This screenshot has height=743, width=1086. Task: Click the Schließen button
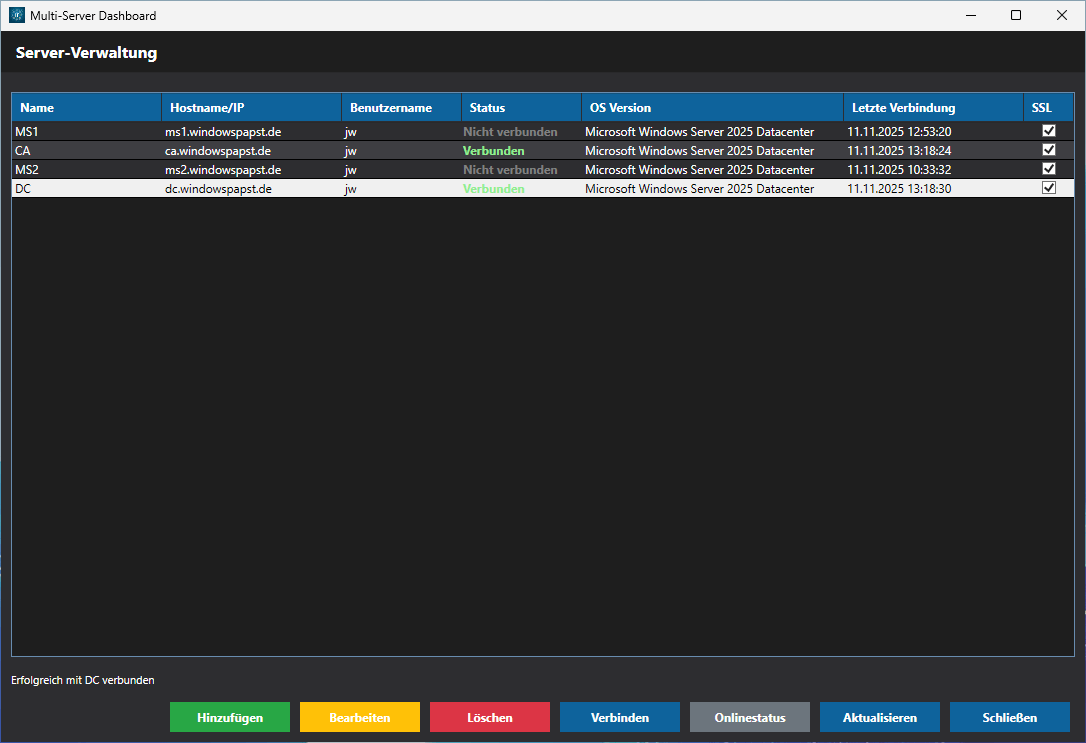[1010, 717]
